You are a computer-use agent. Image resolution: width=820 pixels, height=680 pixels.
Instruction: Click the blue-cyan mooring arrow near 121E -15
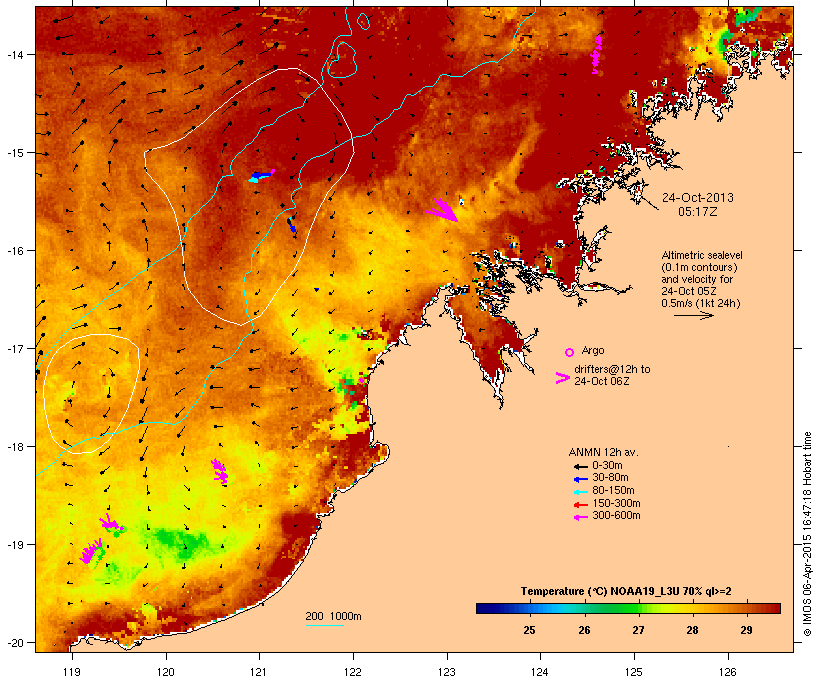pos(261,175)
